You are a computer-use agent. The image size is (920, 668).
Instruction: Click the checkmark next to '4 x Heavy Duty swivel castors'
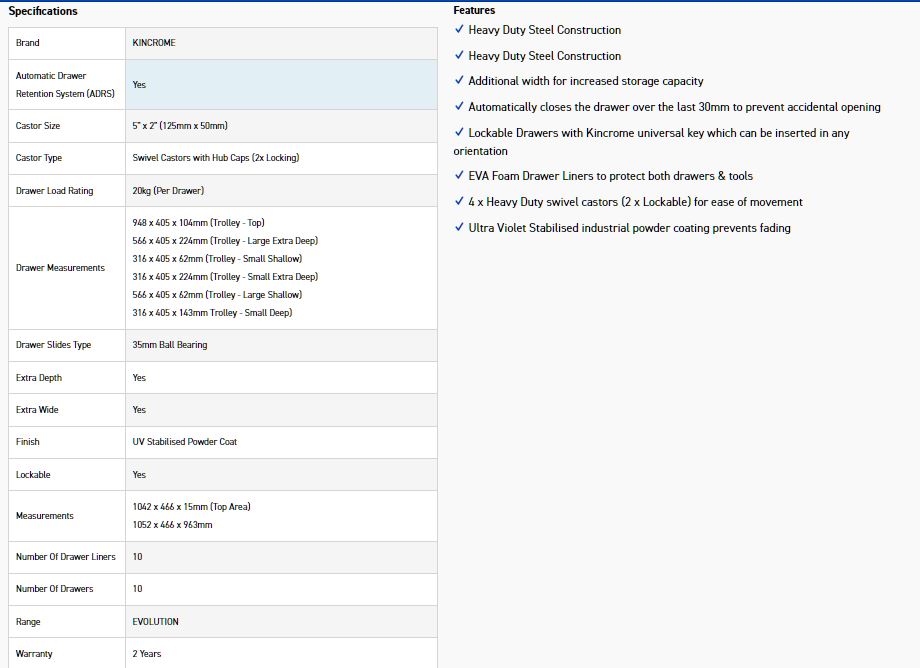tap(459, 202)
